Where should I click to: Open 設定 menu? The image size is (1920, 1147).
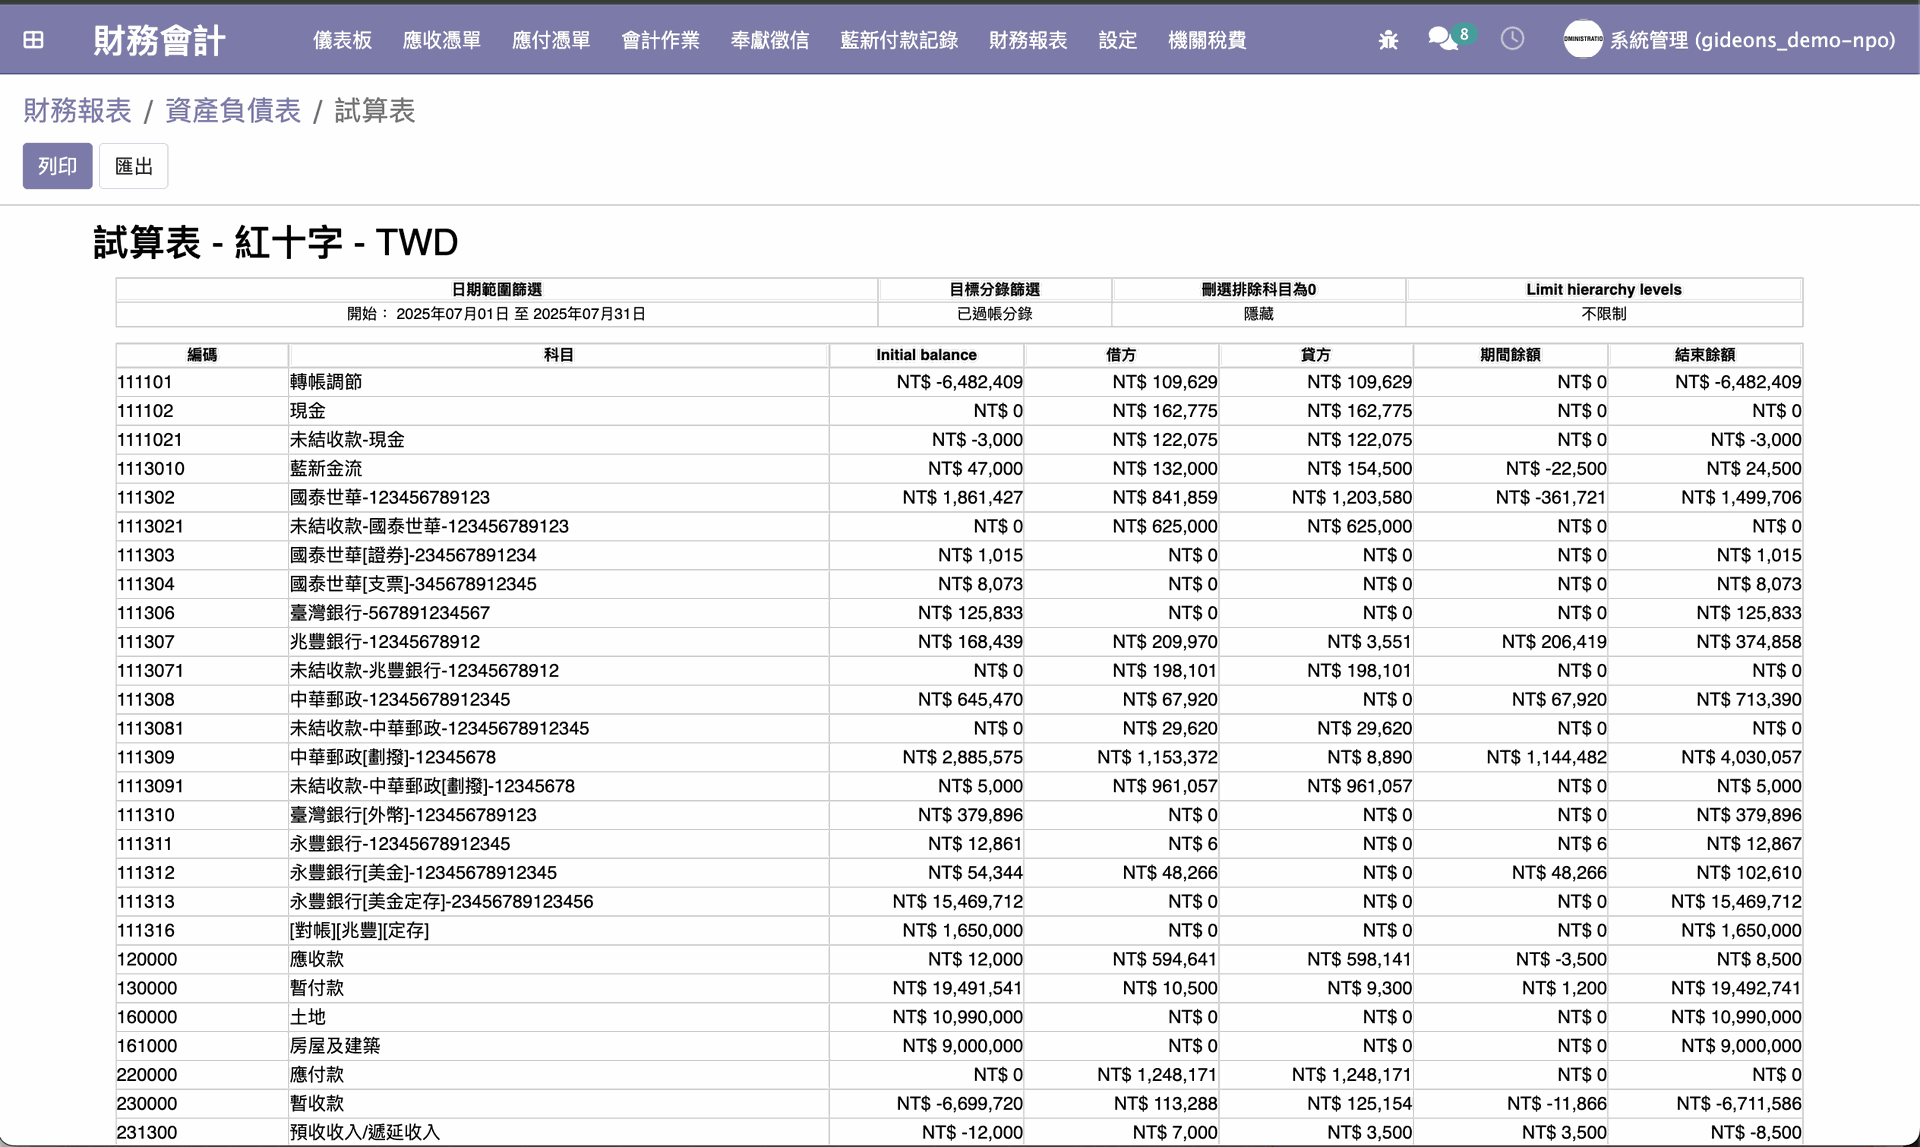coord(1117,40)
